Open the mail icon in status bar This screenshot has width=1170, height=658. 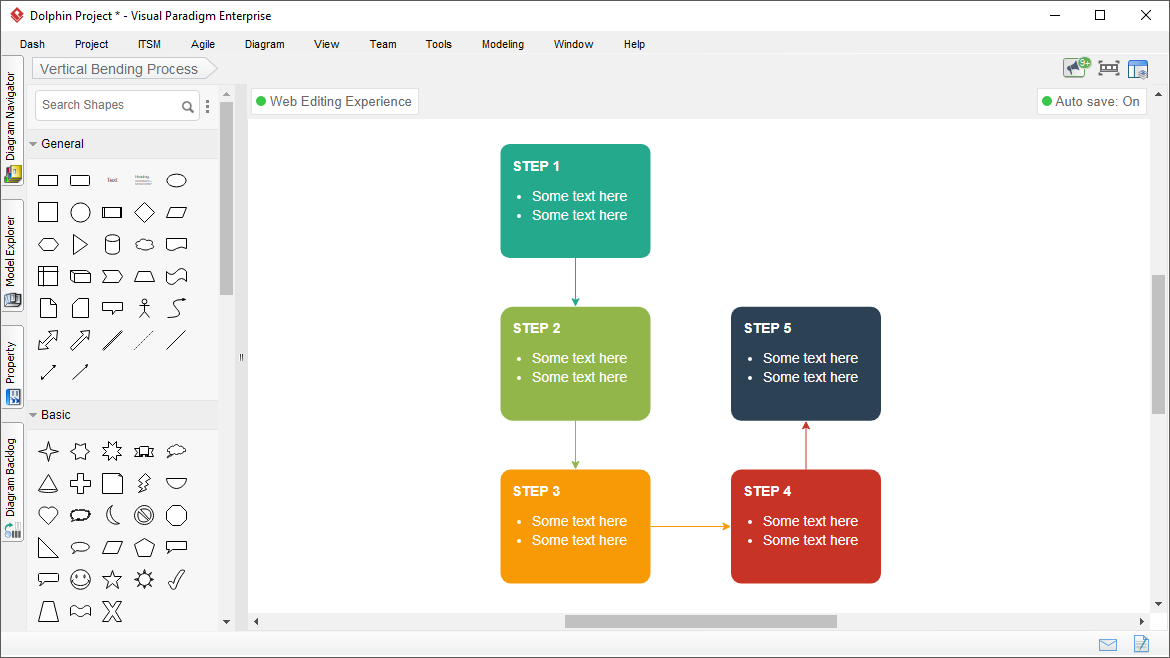tap(1108, 645)
